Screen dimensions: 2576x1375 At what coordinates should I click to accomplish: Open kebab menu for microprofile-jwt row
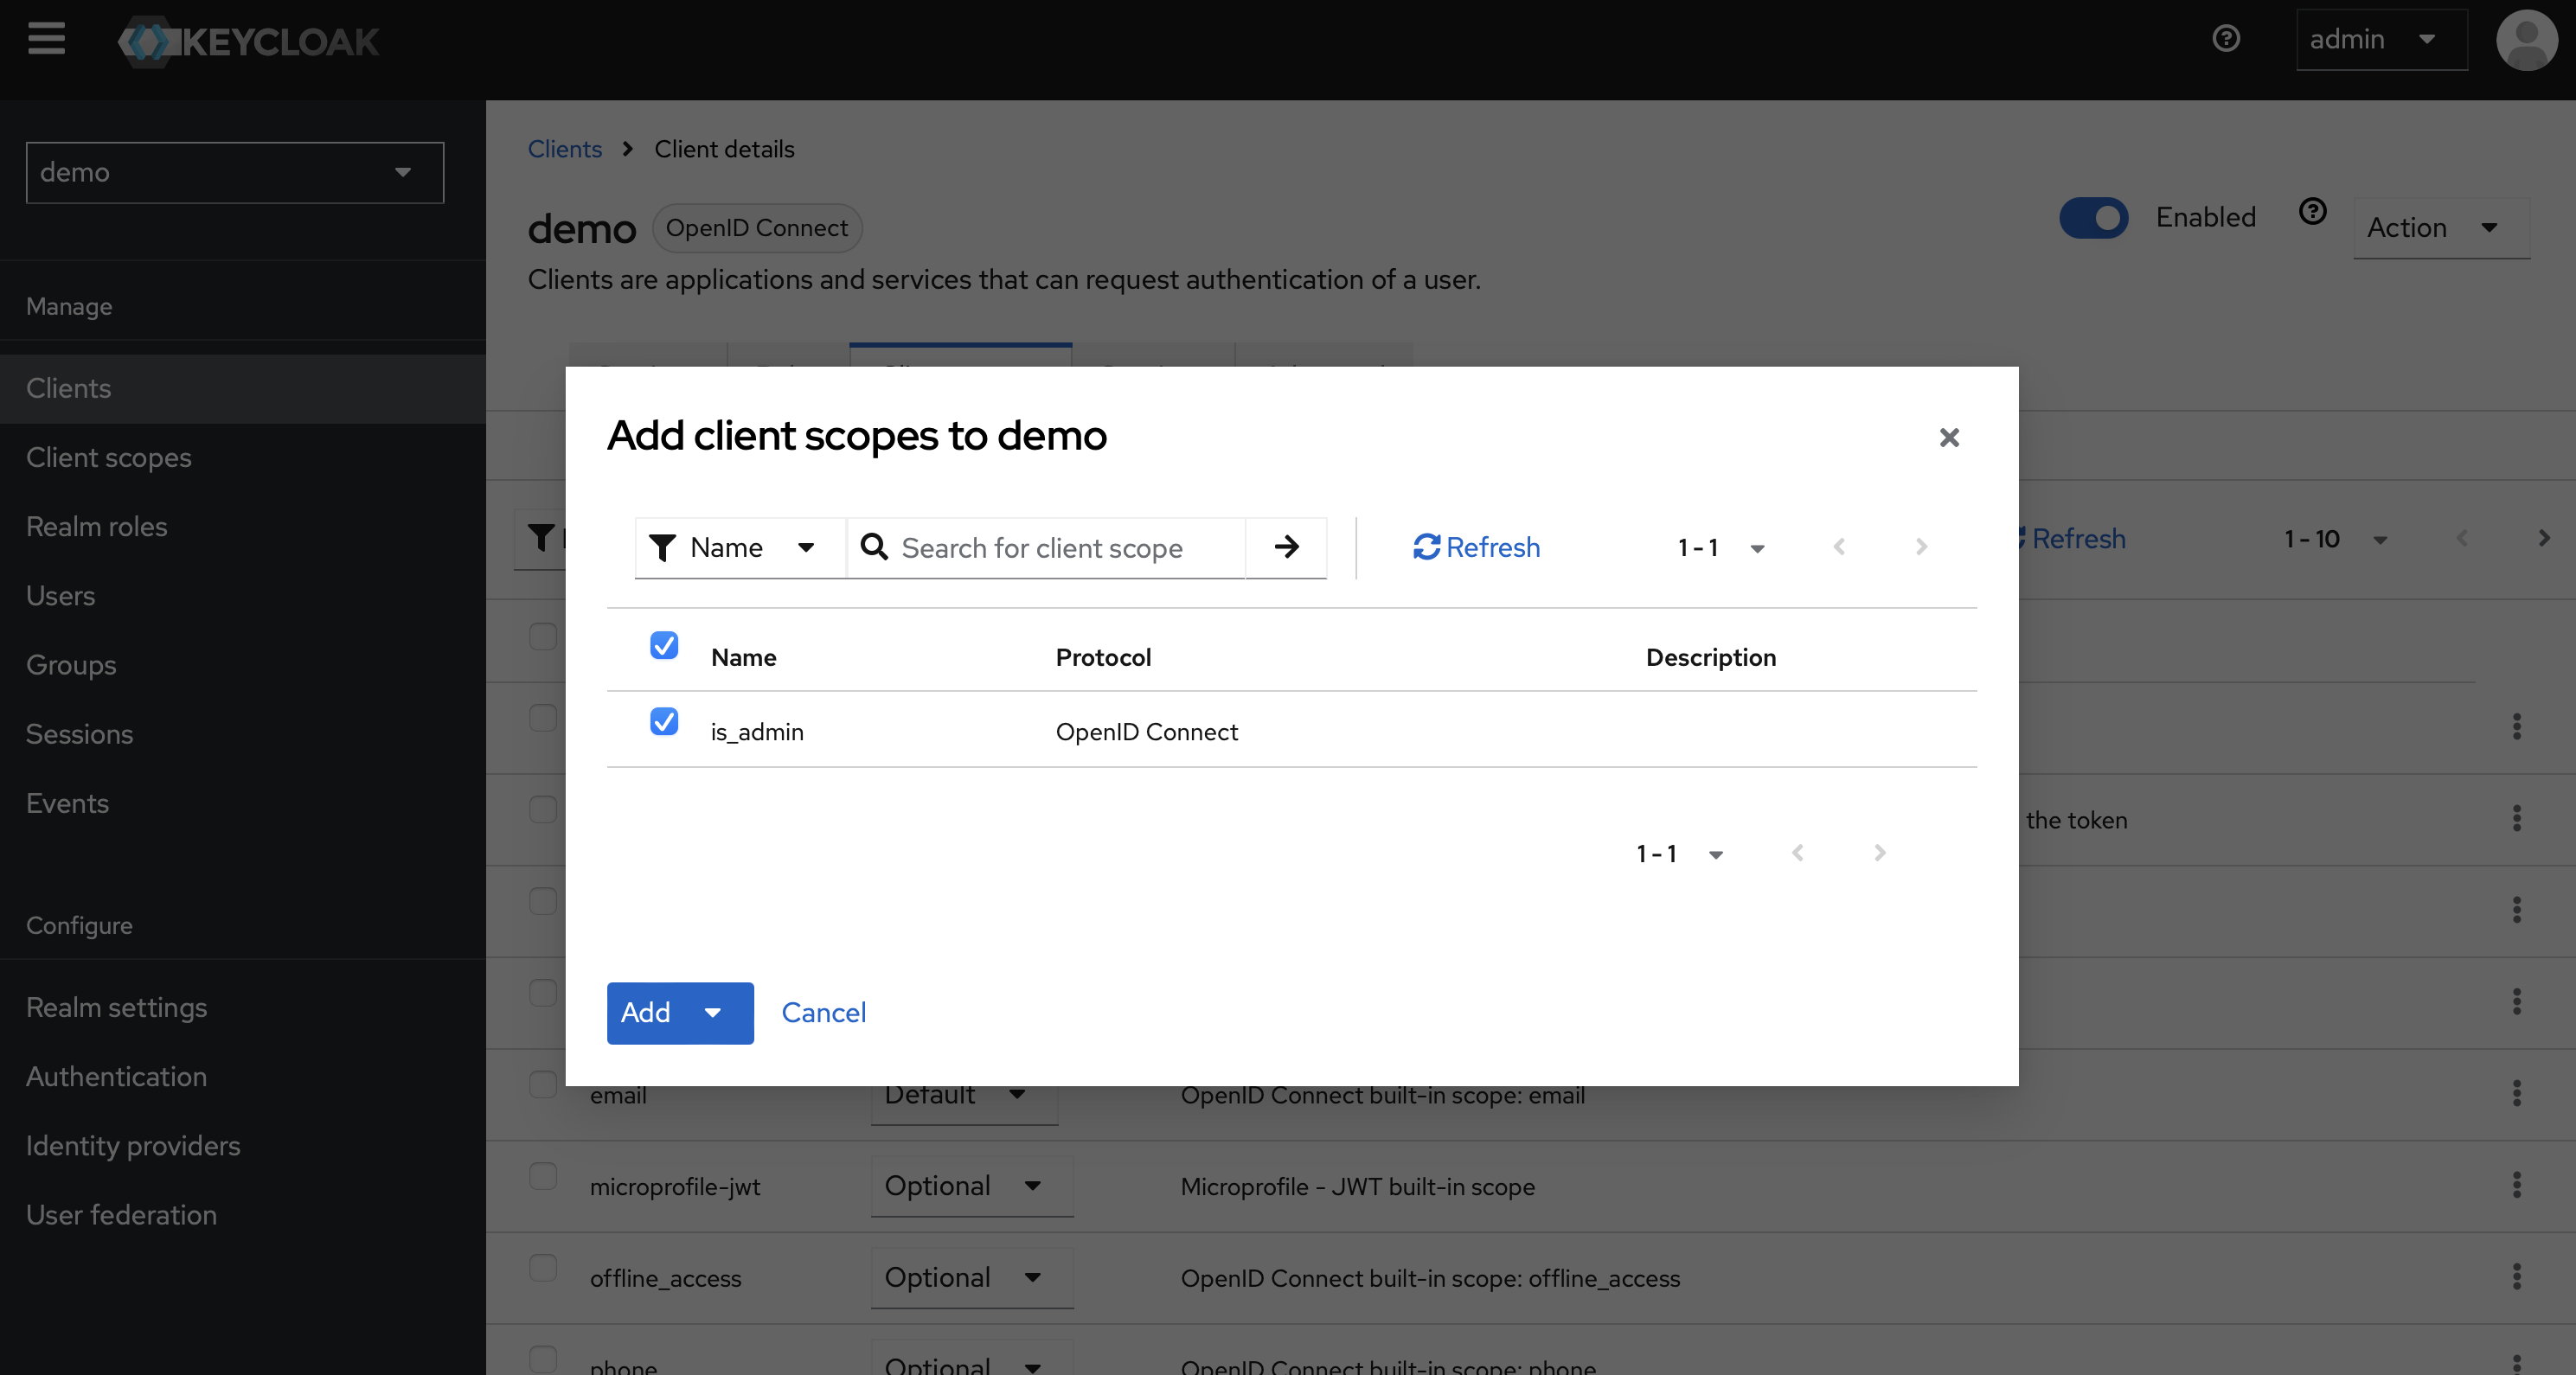tap(2516, 1185)
